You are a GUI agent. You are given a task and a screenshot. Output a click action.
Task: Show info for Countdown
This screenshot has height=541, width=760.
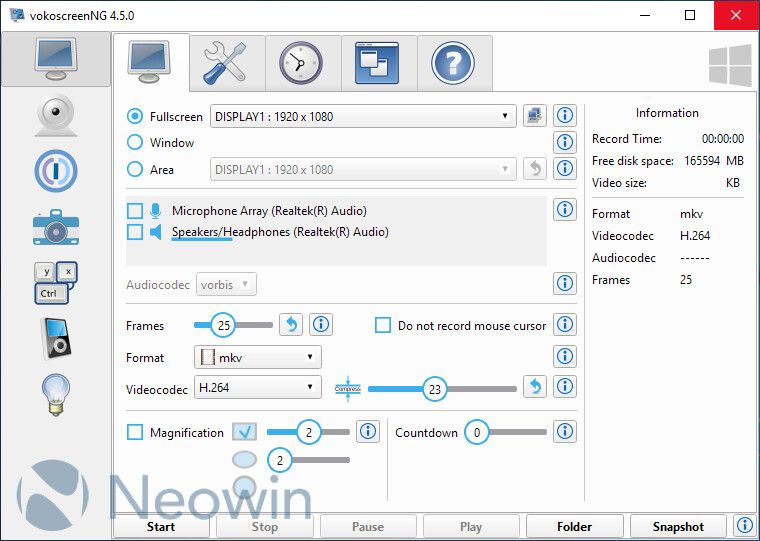pos(565,431)
